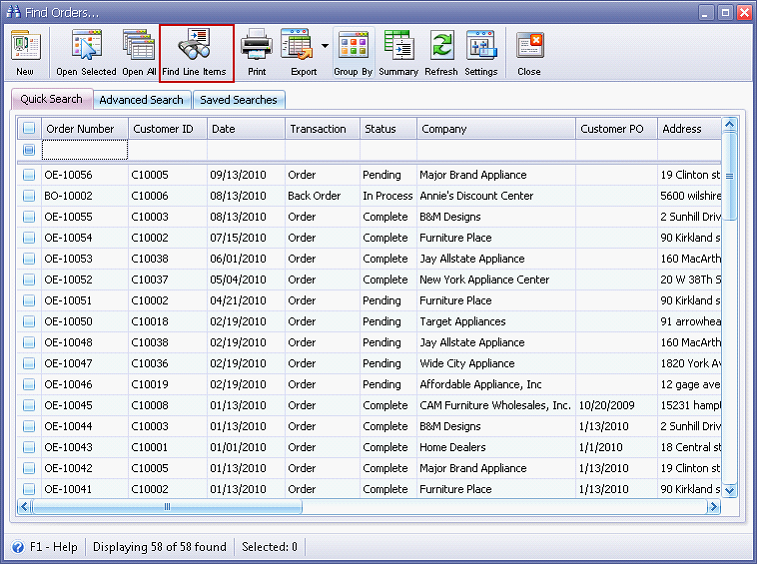Refresh the orders list
Viewport: 758px width, 565px height.
click(x=441, y=52)
